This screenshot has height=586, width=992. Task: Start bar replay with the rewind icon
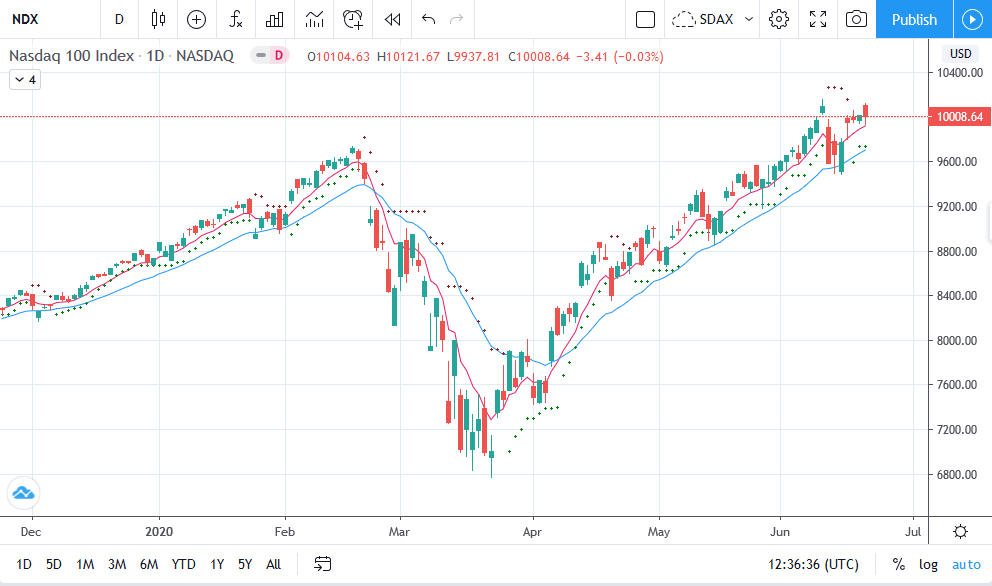coord(393,19)
